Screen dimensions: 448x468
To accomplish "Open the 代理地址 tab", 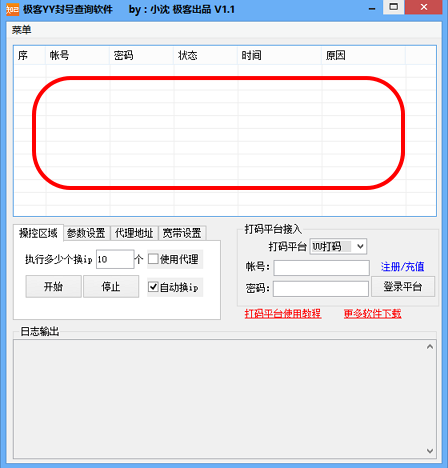I will coord(134,233).
